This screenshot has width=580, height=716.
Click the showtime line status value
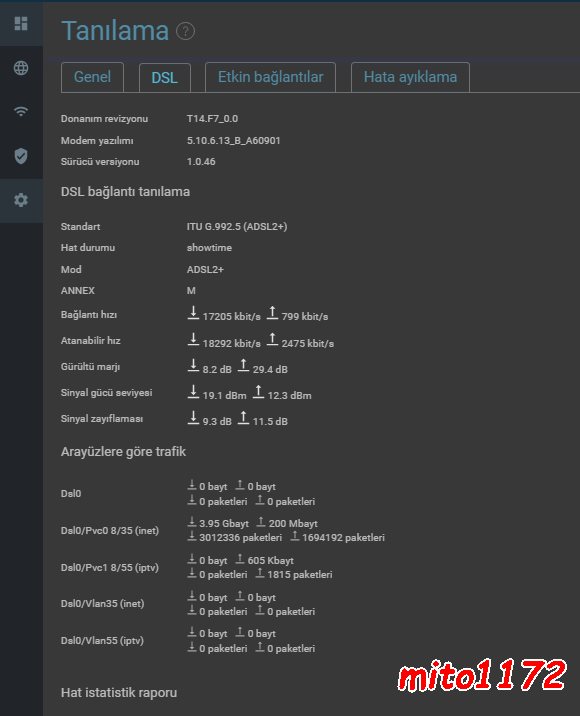[x=209, y=247]
